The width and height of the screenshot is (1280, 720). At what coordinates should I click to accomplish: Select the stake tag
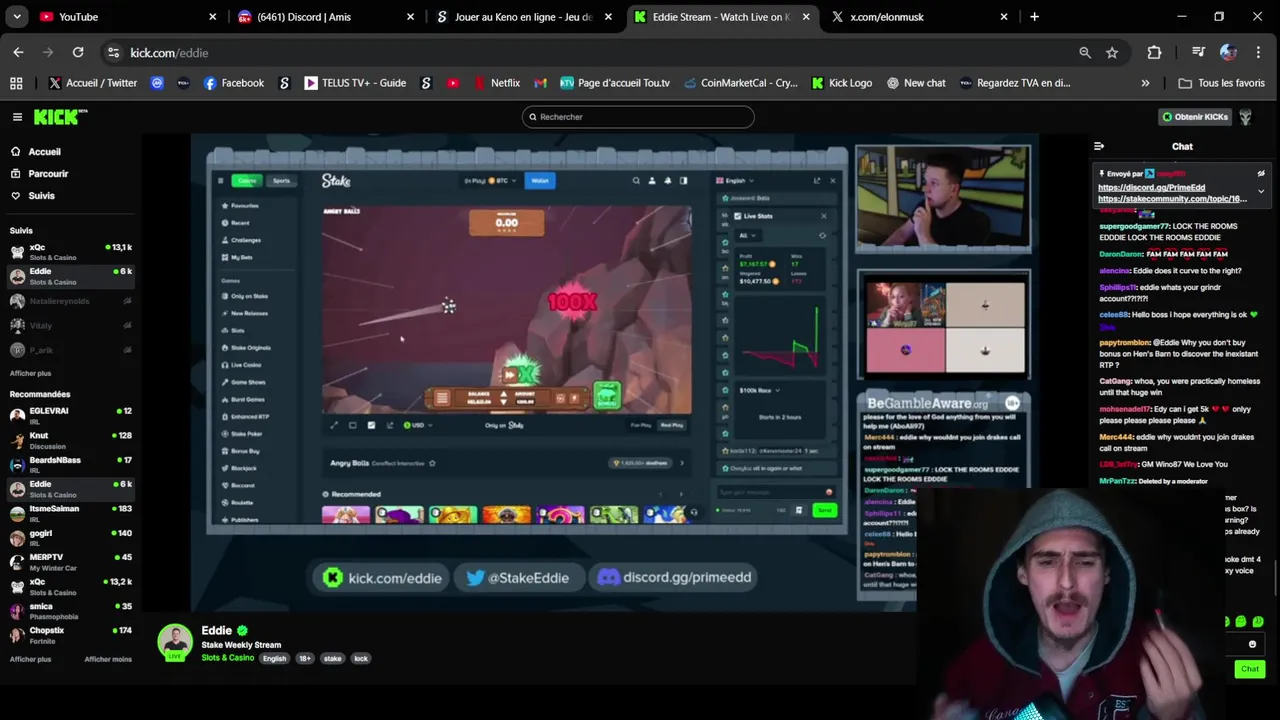coord(333,659)
